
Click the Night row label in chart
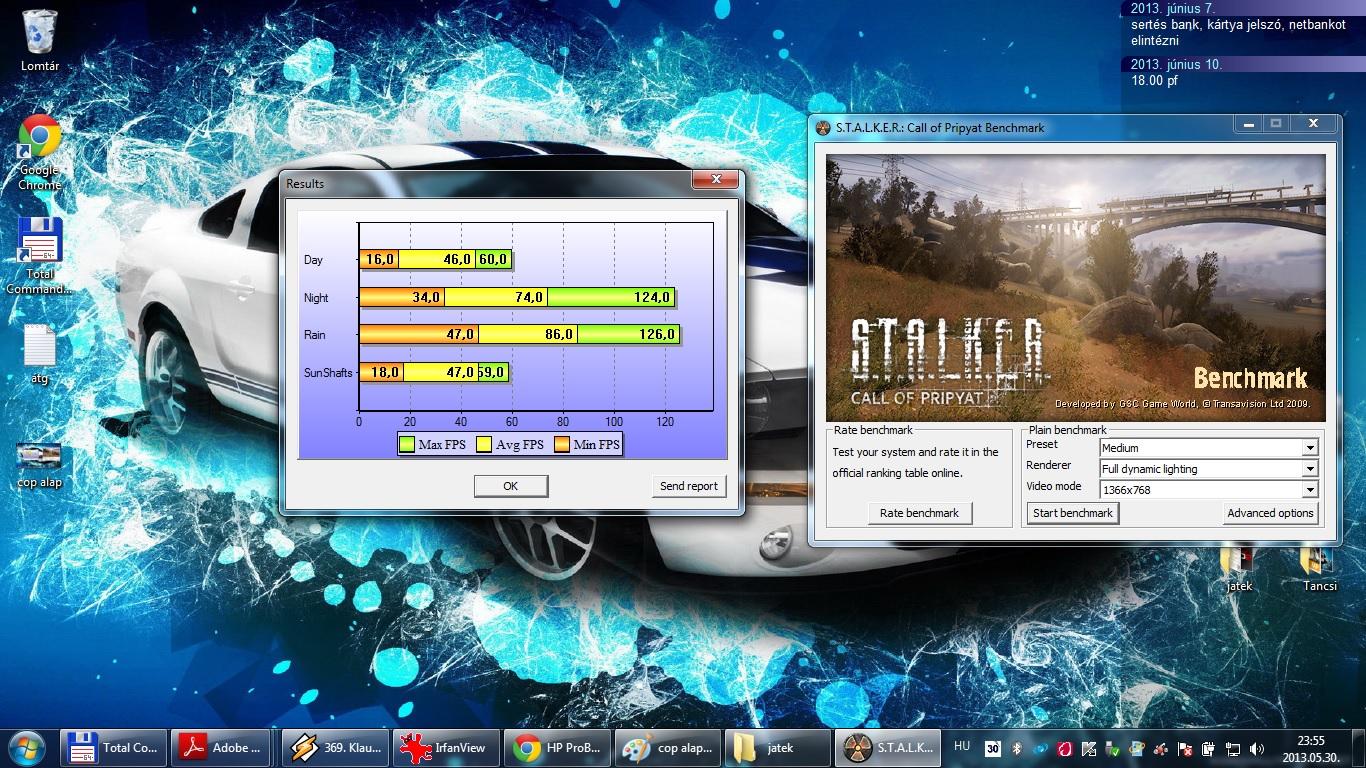tap(316, 298)
